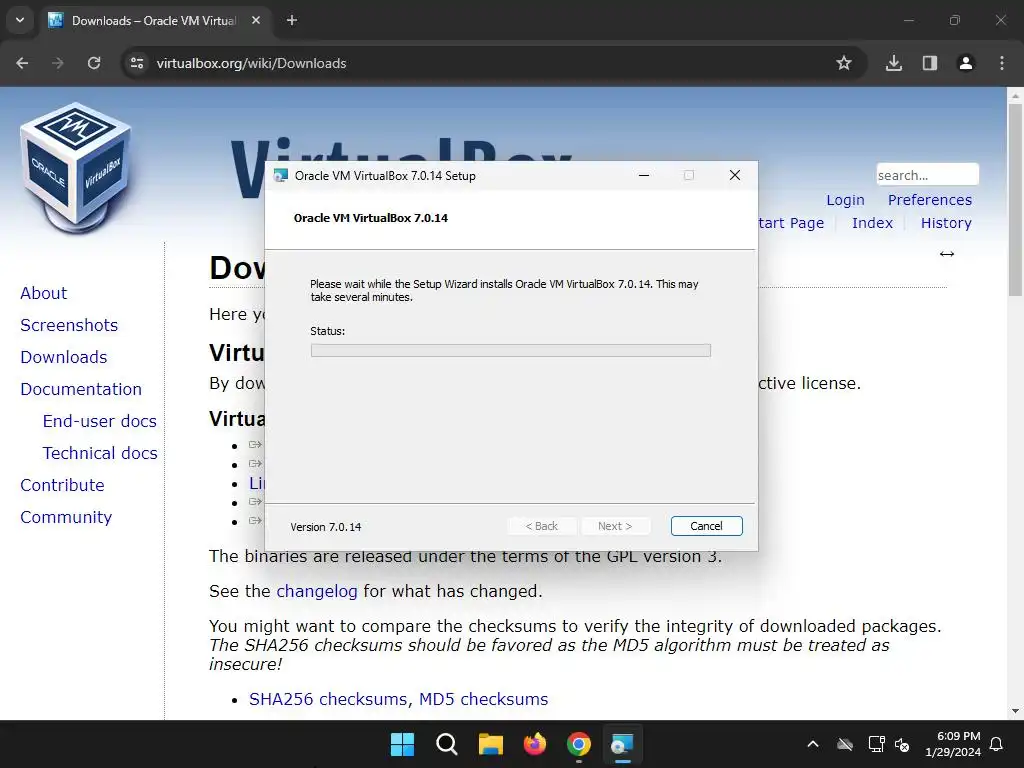Screen dimensions: 1024x768
Task: Click Cancel in the VirtualBox Setup dialog
Action: [x=707, y=526]
